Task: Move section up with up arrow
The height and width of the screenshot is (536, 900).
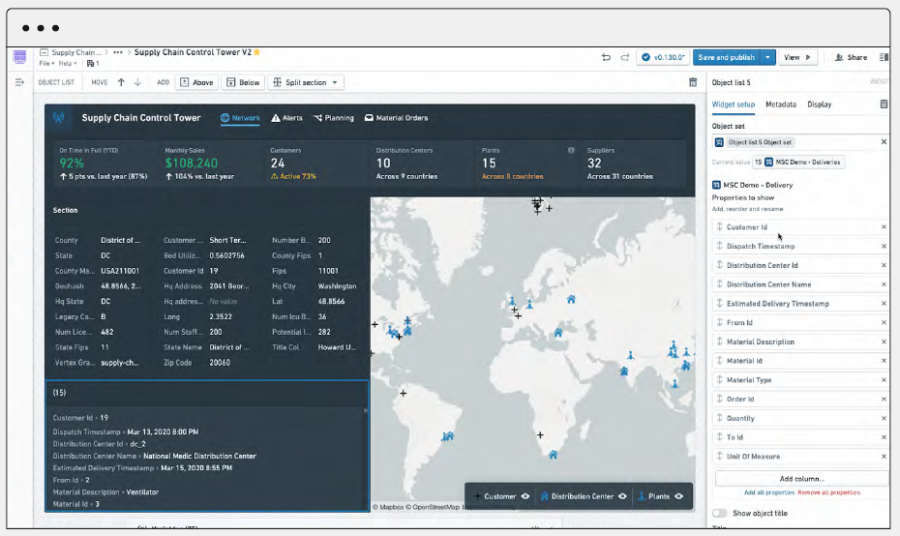Action: pyautogui.click(x=121, y=83)
